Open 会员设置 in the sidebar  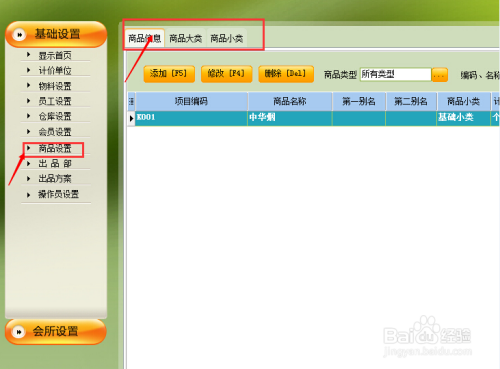(x=55, y=132)
